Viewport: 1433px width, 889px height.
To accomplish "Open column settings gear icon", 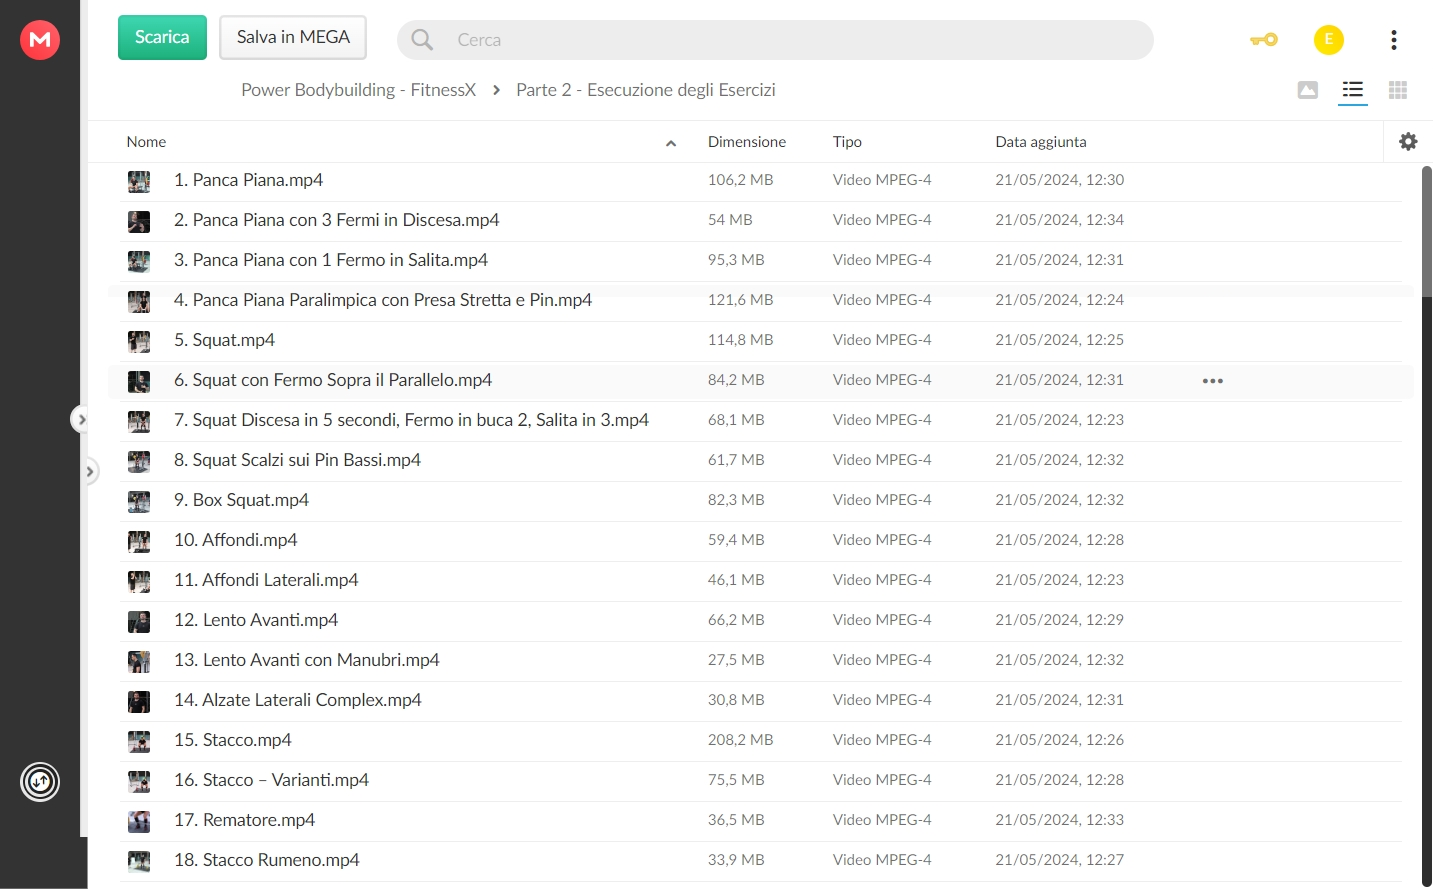I will (1408, 142).
